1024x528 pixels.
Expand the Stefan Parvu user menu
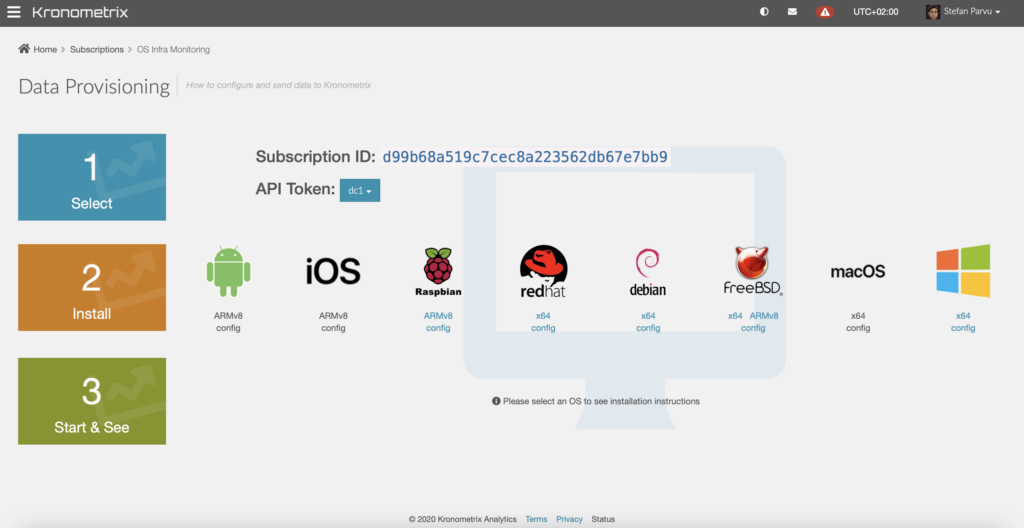972,11
